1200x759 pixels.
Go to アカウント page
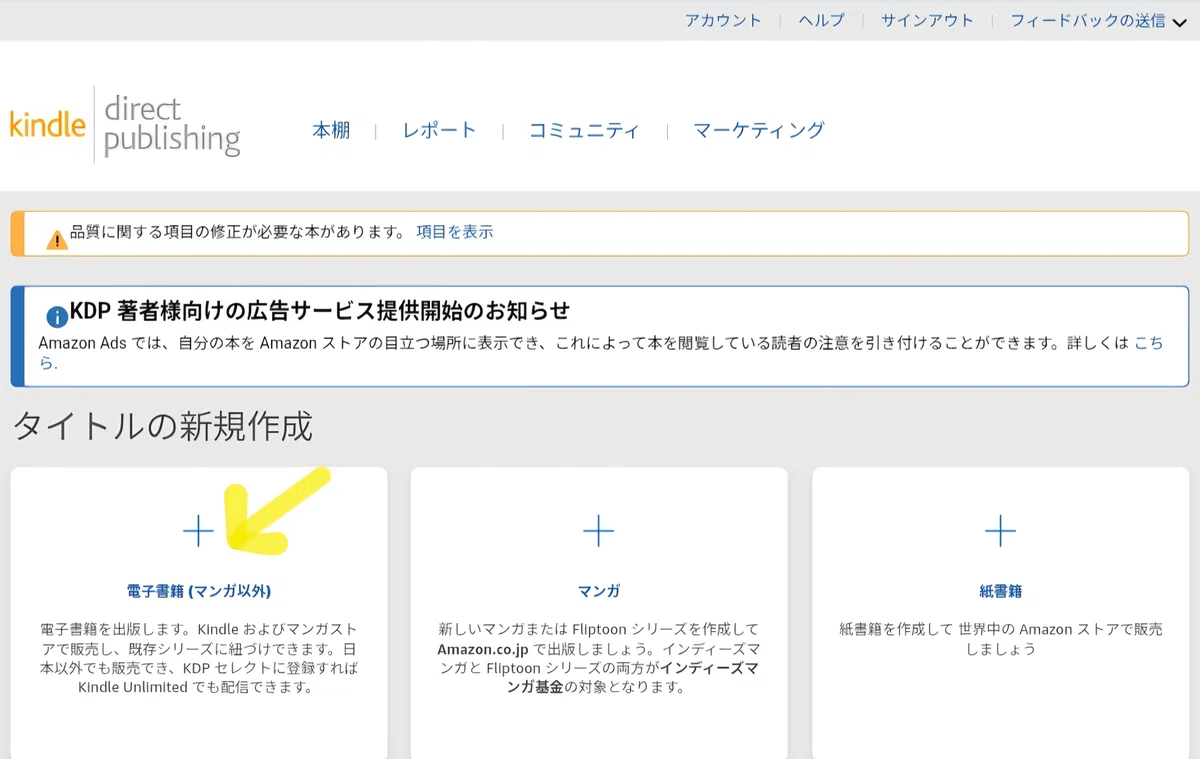pos(723,20)
